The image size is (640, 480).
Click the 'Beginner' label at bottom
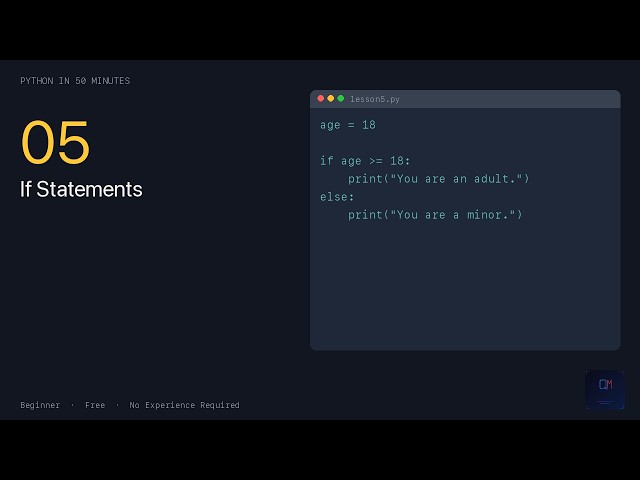click(x=40, y=405)
